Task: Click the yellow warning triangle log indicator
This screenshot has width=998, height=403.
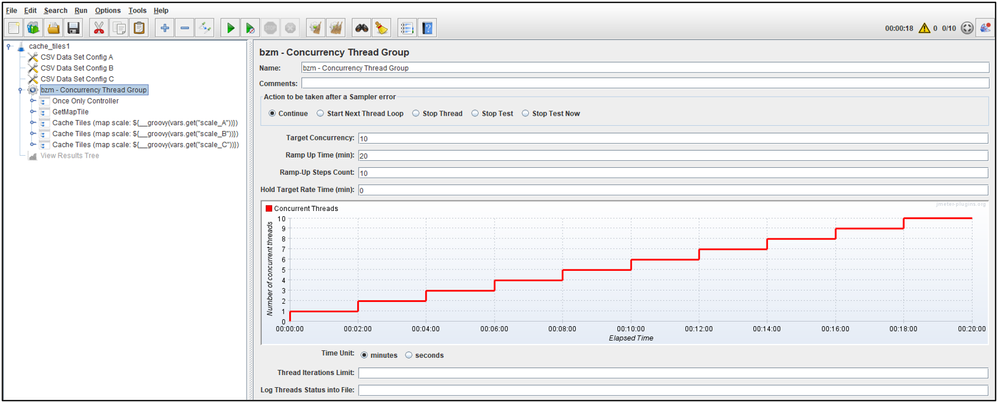Action: (924, 29)
